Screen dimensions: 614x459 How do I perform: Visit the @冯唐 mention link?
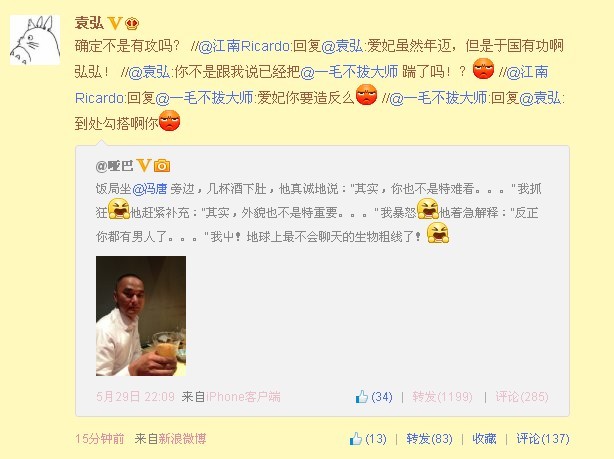click(150, 189)
